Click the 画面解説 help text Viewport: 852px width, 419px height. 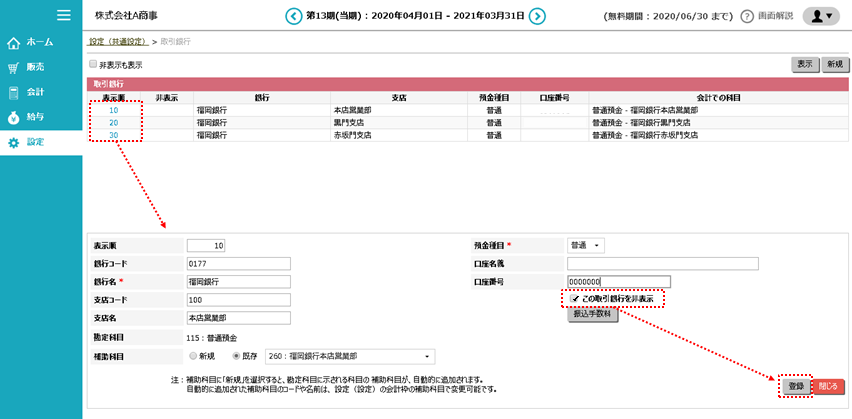(775, 16)
